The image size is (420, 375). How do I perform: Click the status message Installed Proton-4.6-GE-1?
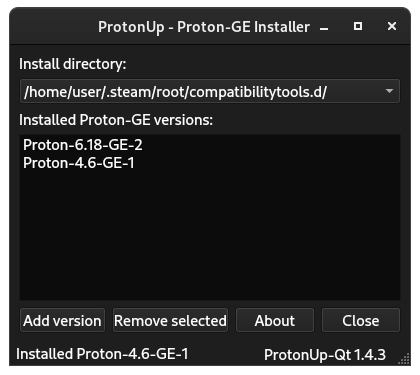pyautogui.click(x=102, y=354)
